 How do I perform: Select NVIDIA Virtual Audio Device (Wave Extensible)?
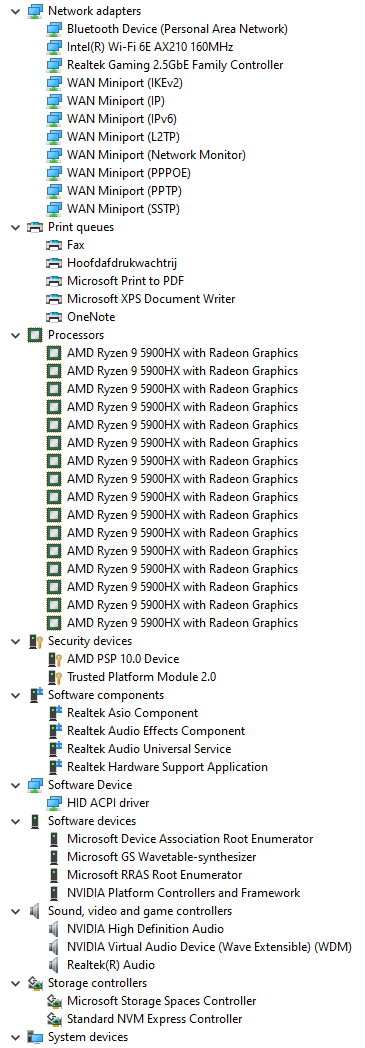(209, 947)
